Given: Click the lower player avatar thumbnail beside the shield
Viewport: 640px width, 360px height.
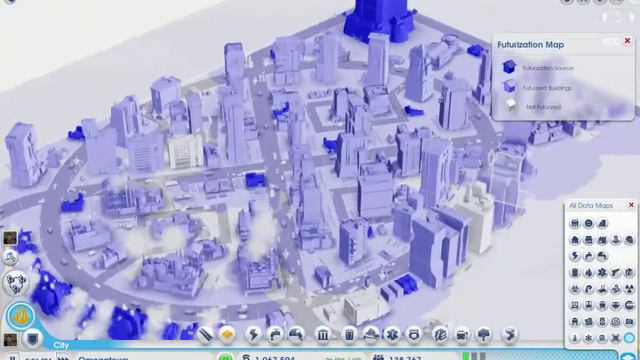Looking at the screenshot, I should coord(10,340).
